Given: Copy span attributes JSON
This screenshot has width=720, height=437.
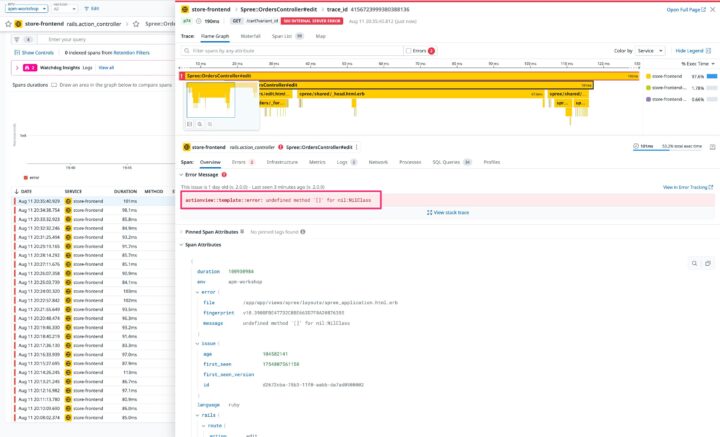Looking at the screenshot, I should [708, 263].
